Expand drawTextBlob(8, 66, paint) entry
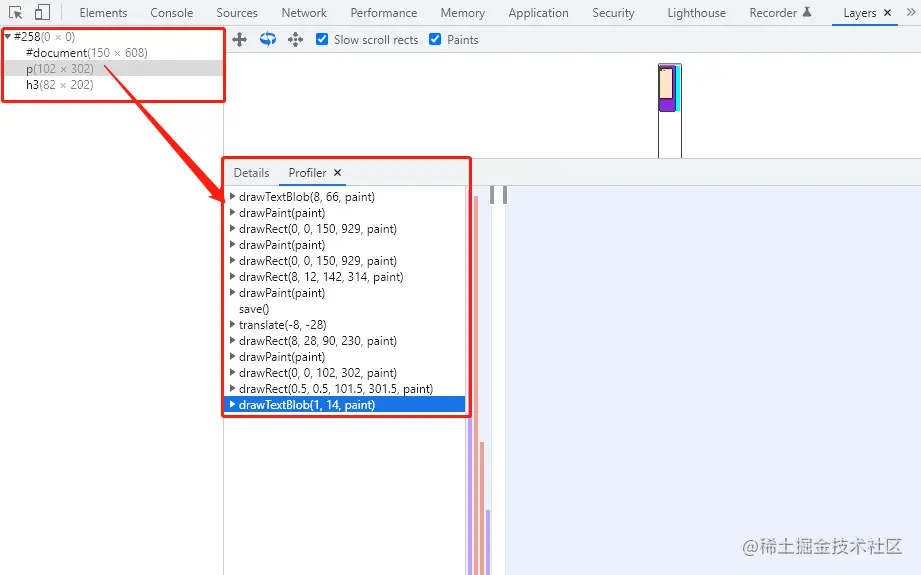This screenshot has height=575, width=921. pyautogui.click(x=233, y=197)
